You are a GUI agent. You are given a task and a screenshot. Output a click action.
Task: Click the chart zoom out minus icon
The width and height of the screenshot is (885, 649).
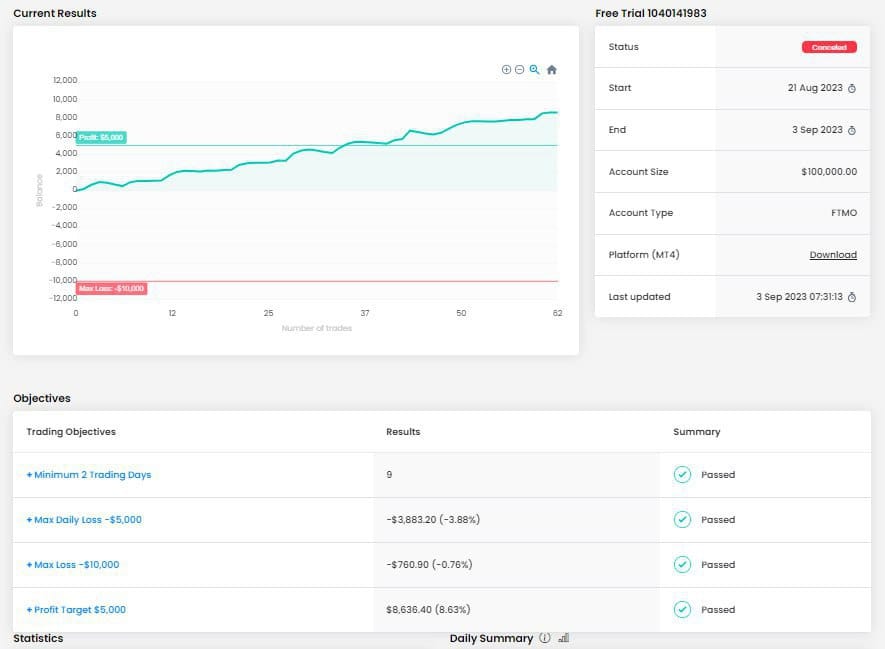click(x=519, y=69)
